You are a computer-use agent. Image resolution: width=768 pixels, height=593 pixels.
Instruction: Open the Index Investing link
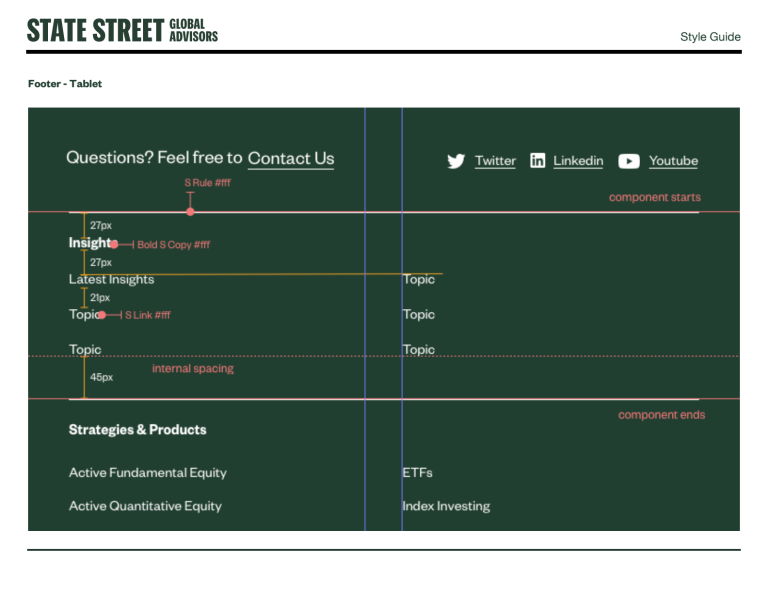coord(446,506)
